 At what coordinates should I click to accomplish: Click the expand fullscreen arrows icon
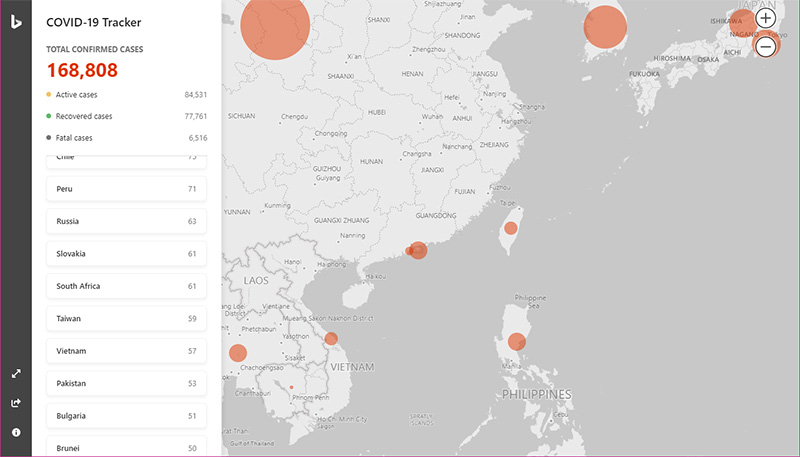pos(16,373)
